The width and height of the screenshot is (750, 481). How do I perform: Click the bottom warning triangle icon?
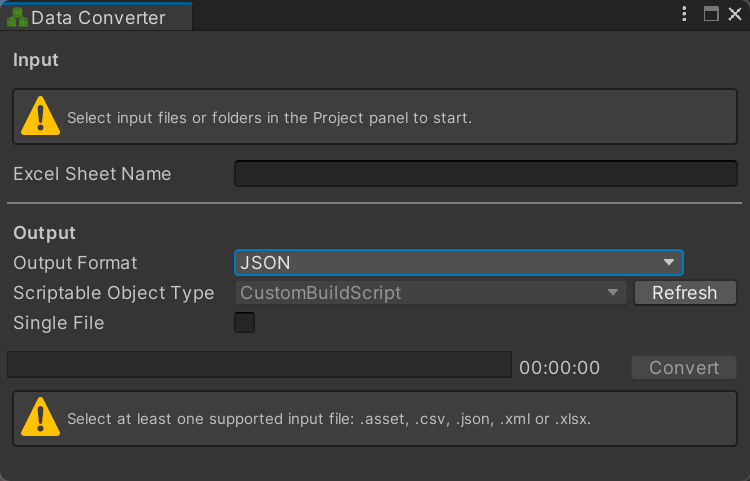(x=41, y=417)
